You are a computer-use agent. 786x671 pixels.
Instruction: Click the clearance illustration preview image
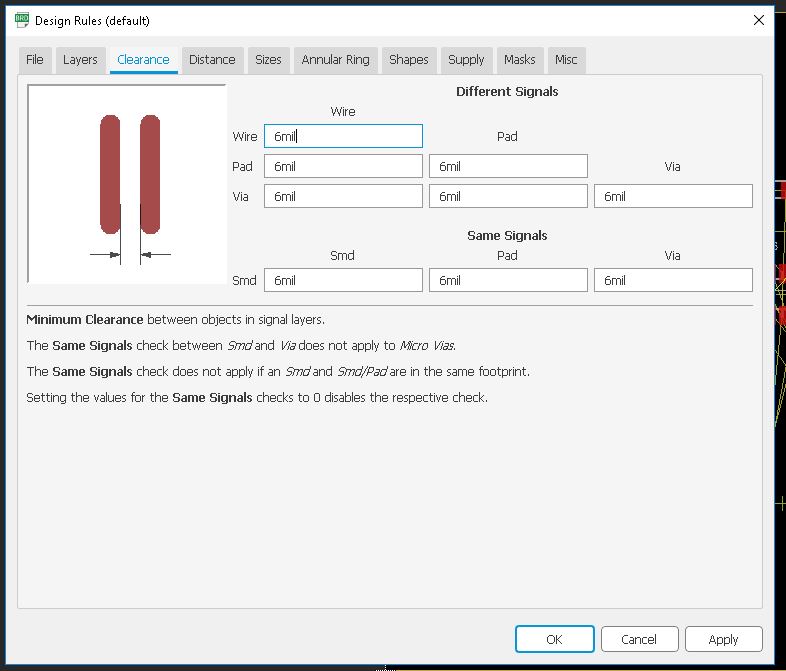(x=127, y=184)
